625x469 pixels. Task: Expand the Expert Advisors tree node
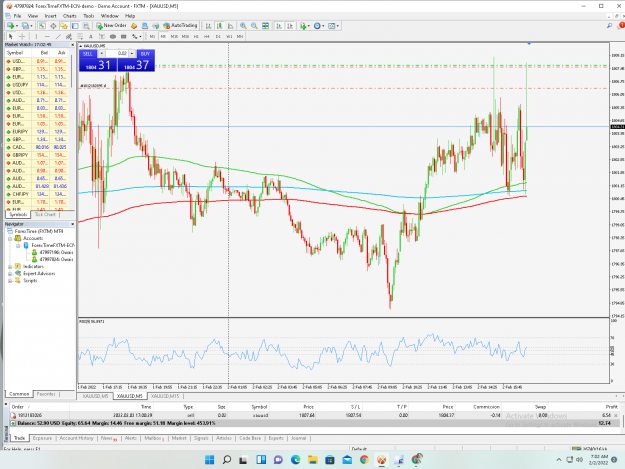(x=10, y=274)
